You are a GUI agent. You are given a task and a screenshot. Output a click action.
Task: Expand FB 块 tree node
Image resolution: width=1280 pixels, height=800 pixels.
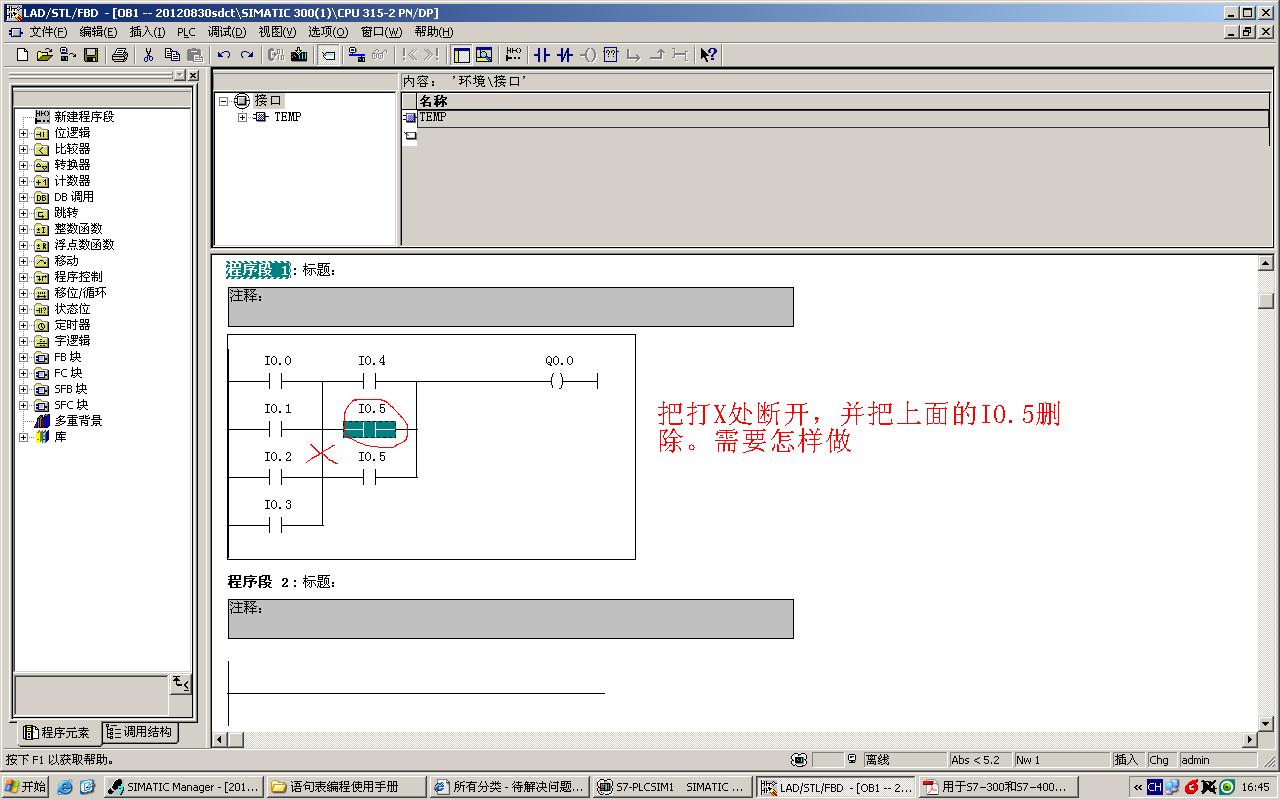click(24, 357)
